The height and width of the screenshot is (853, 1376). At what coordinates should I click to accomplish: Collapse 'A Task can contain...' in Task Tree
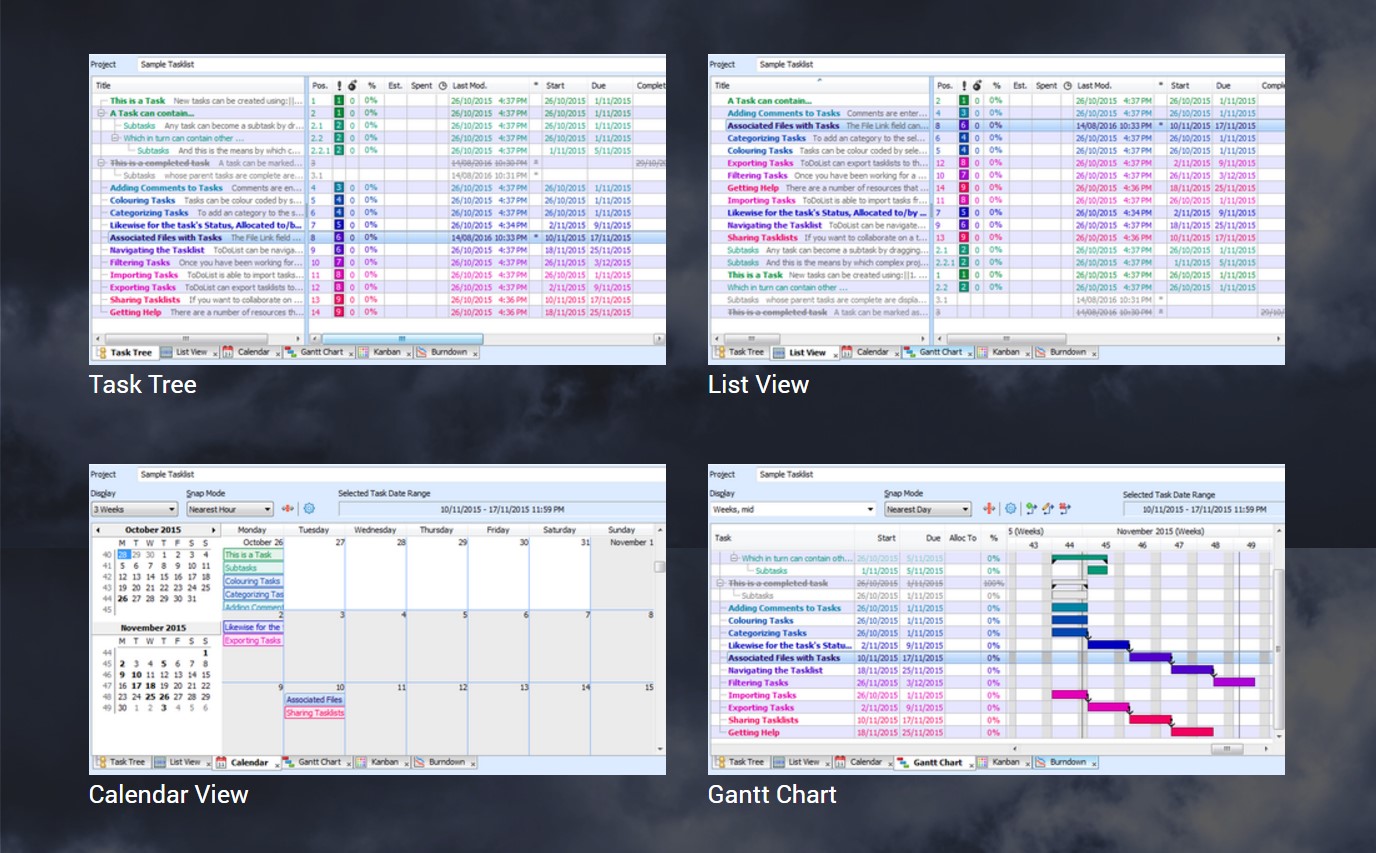pos(102,114)
